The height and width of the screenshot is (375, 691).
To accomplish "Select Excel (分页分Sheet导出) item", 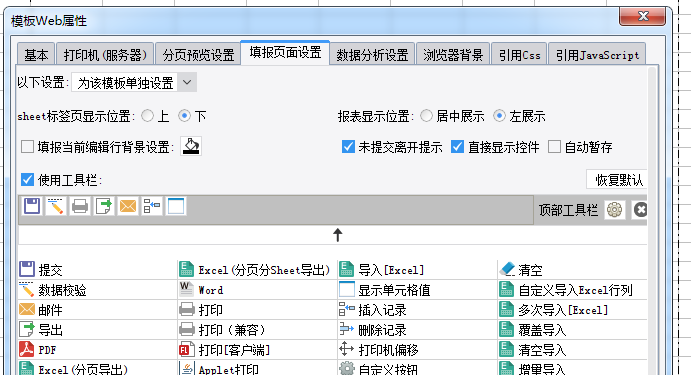I will click(255, 269).
